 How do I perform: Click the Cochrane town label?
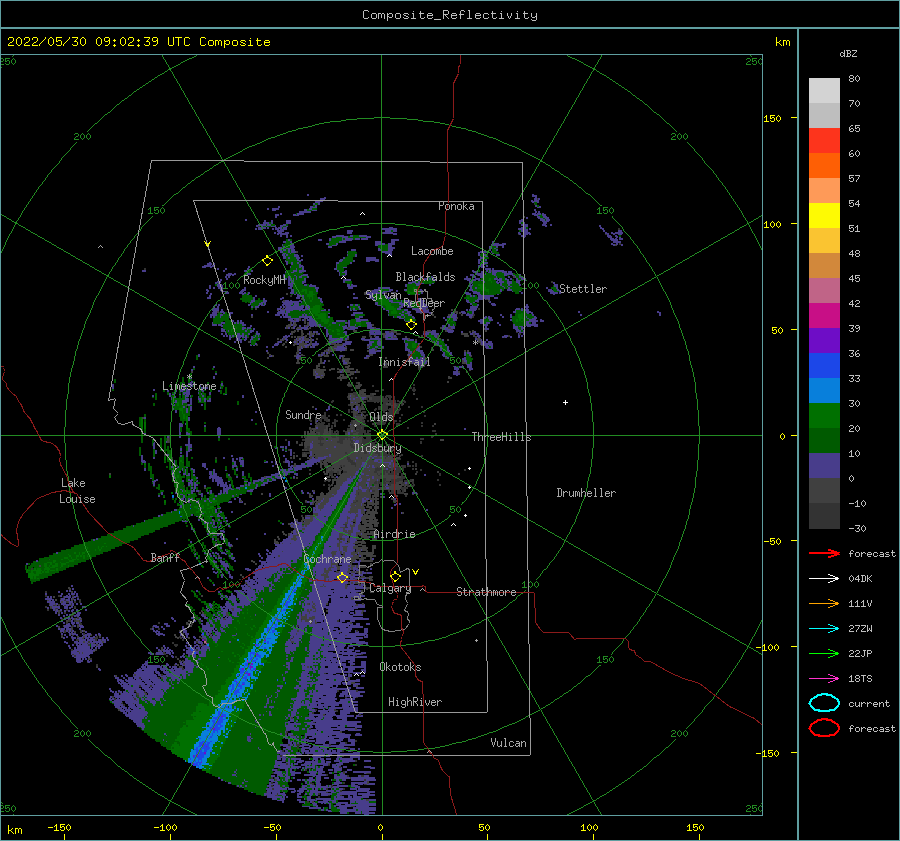coord(327,559)
